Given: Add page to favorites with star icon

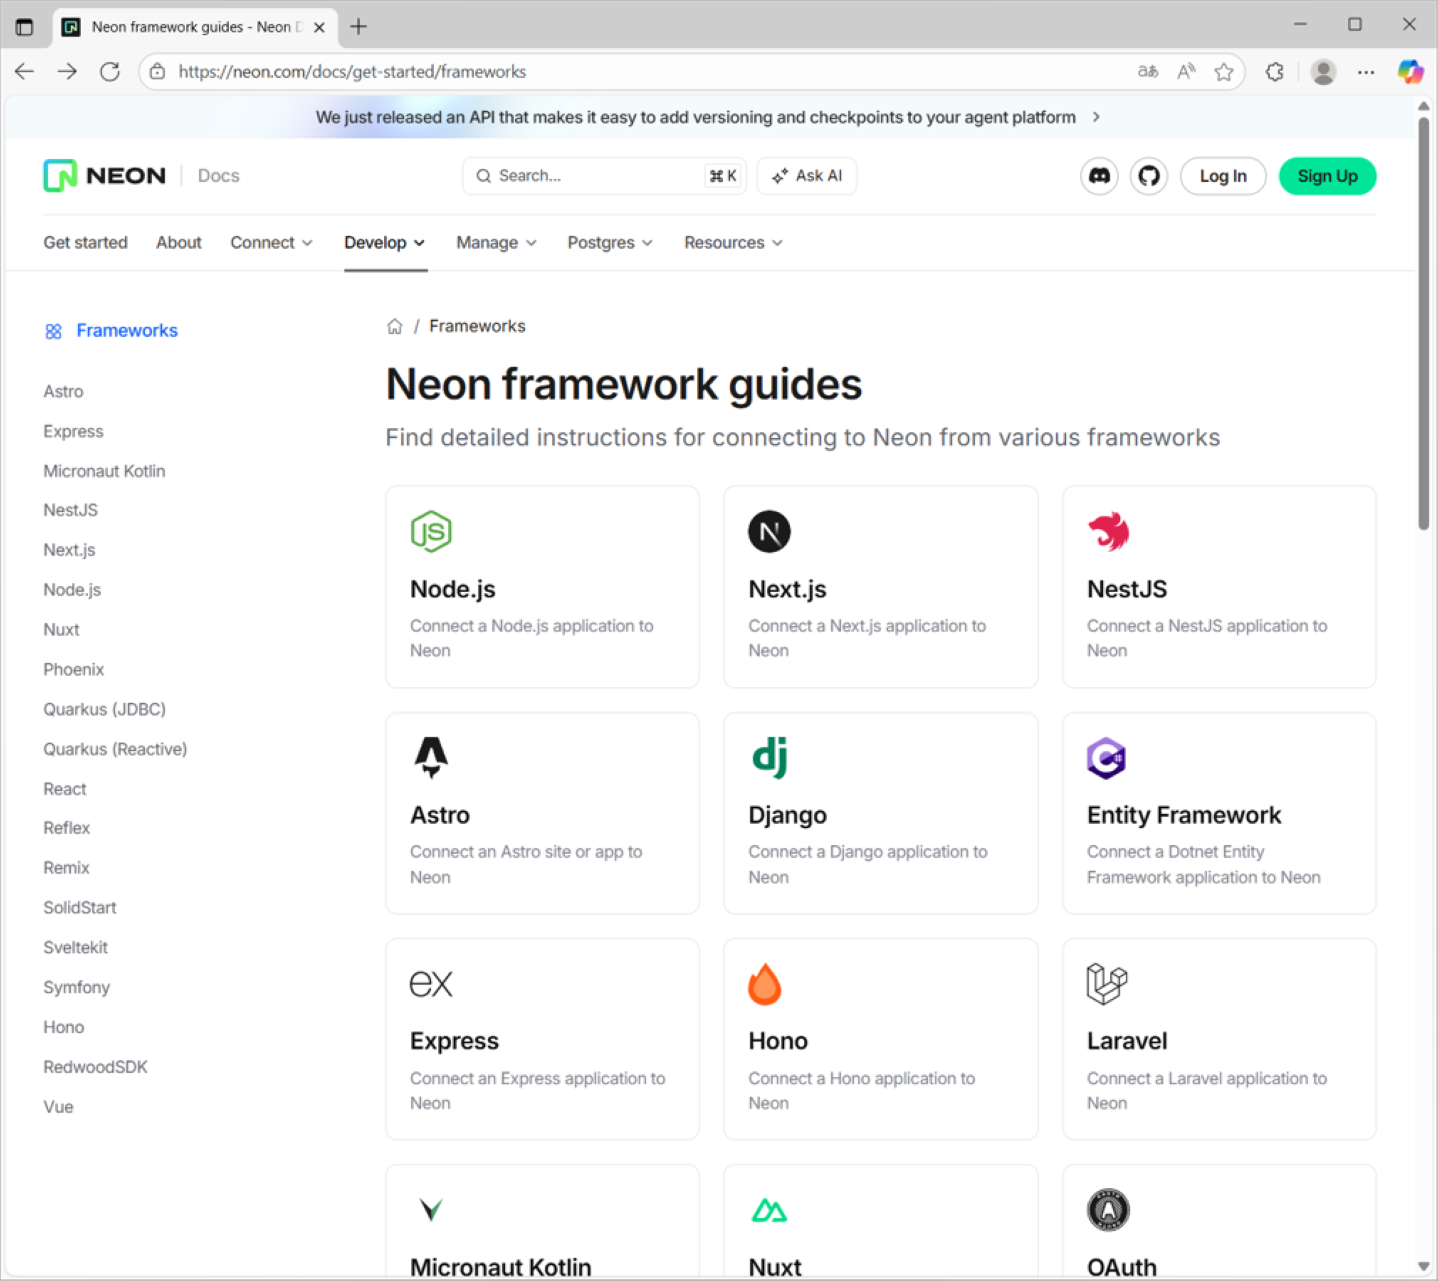Looking at the screenshot, I should [1223, 72].
